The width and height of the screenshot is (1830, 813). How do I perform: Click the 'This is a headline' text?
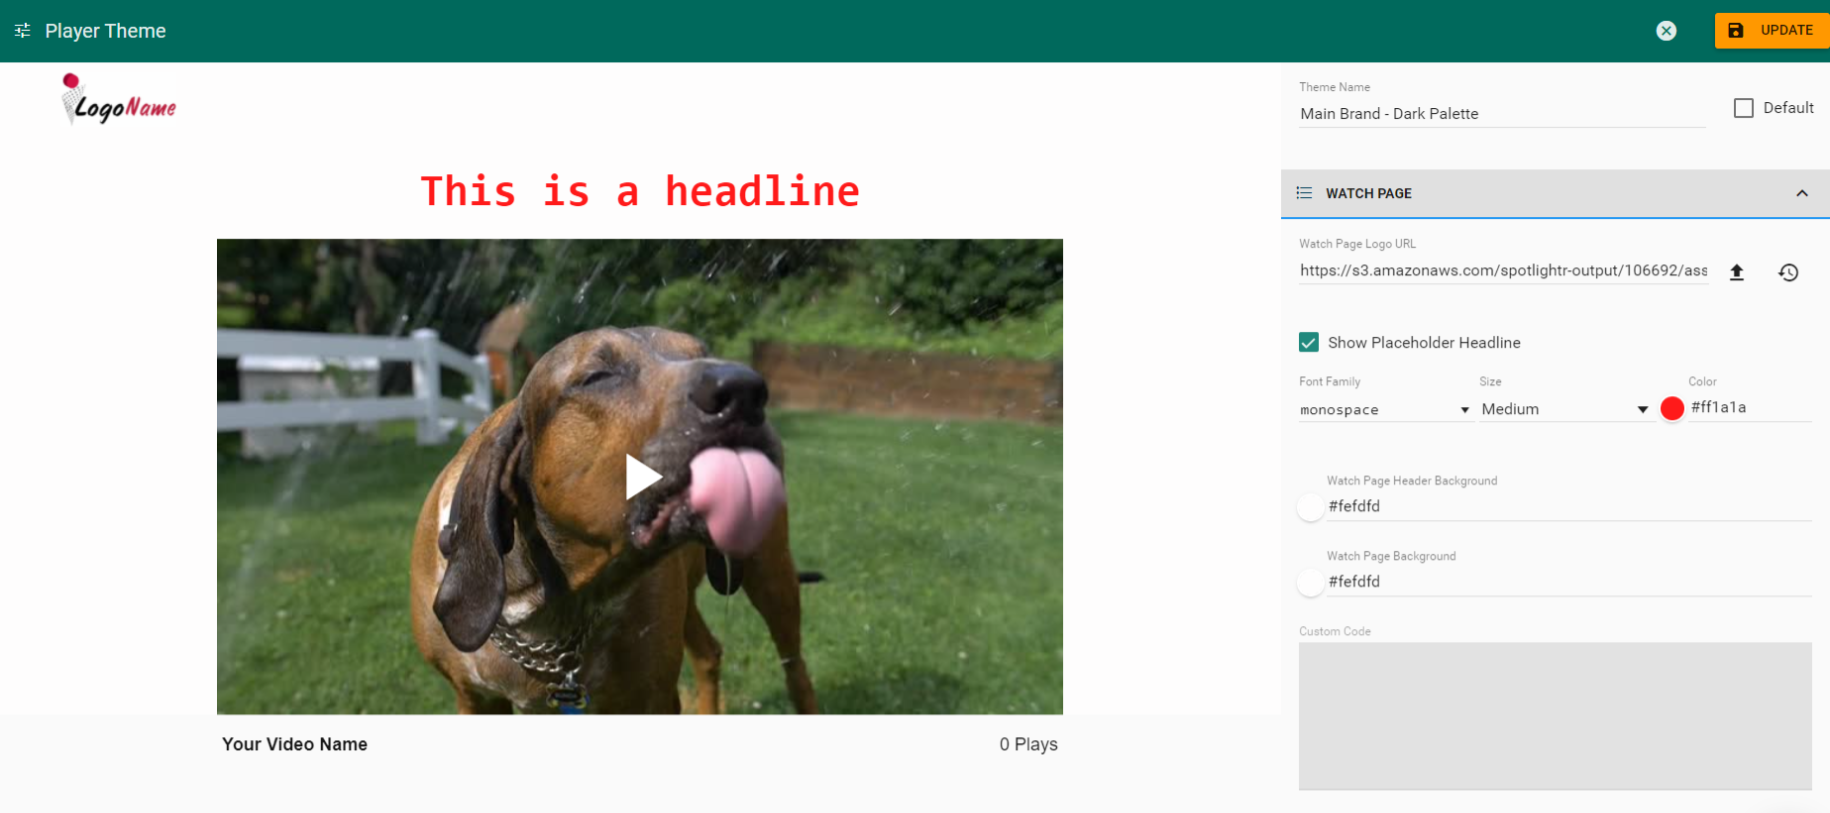click(640, 191)
